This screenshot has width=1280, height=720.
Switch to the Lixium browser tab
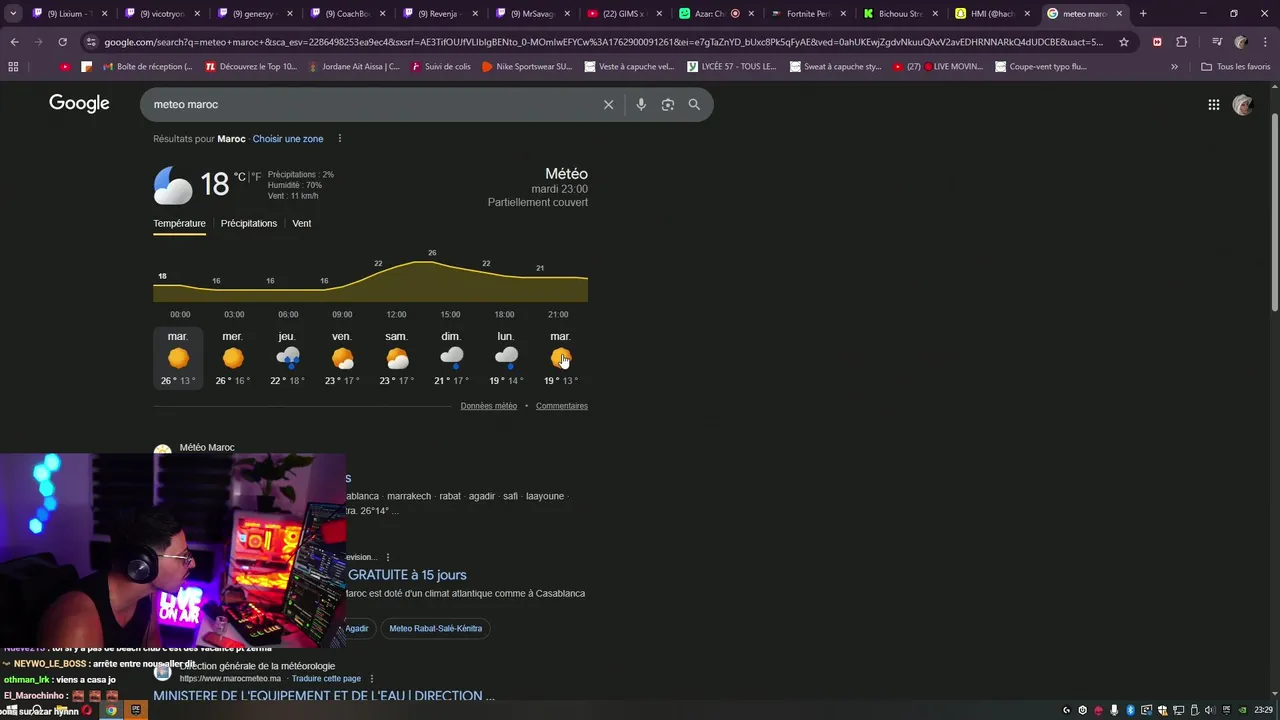pos(68,14)
